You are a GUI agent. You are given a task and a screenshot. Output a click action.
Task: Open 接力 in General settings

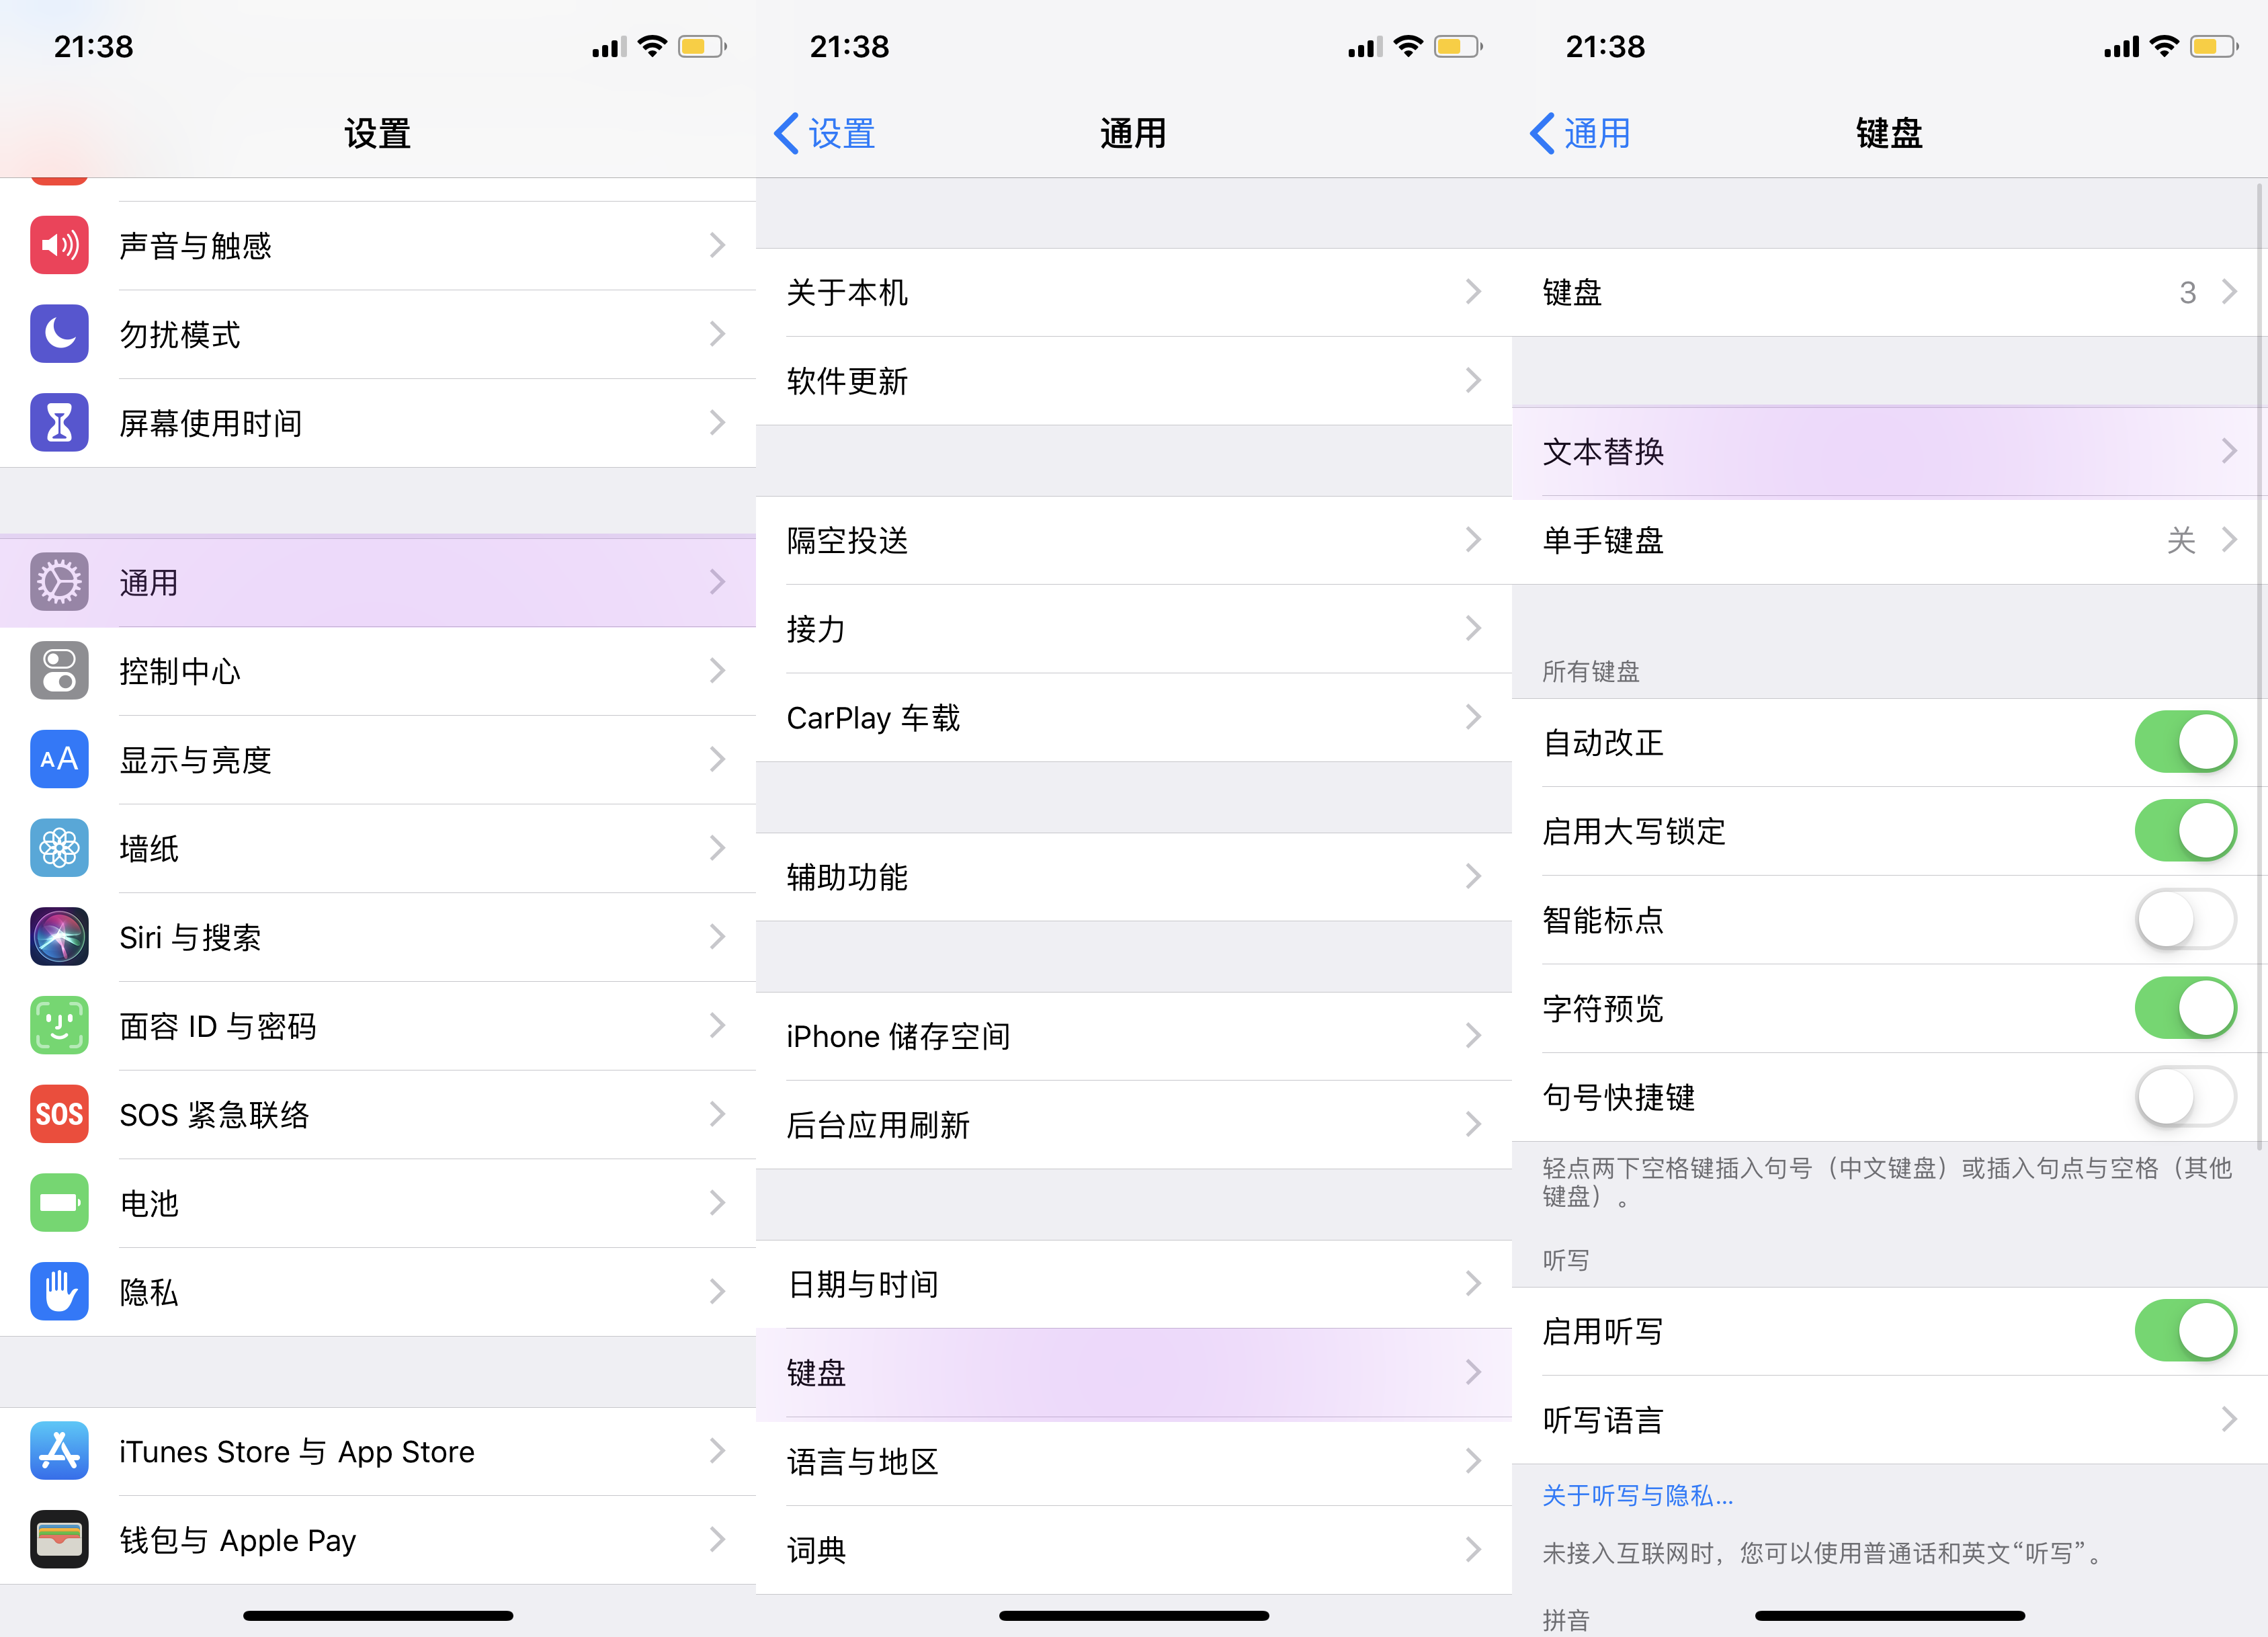[1134, 629]
